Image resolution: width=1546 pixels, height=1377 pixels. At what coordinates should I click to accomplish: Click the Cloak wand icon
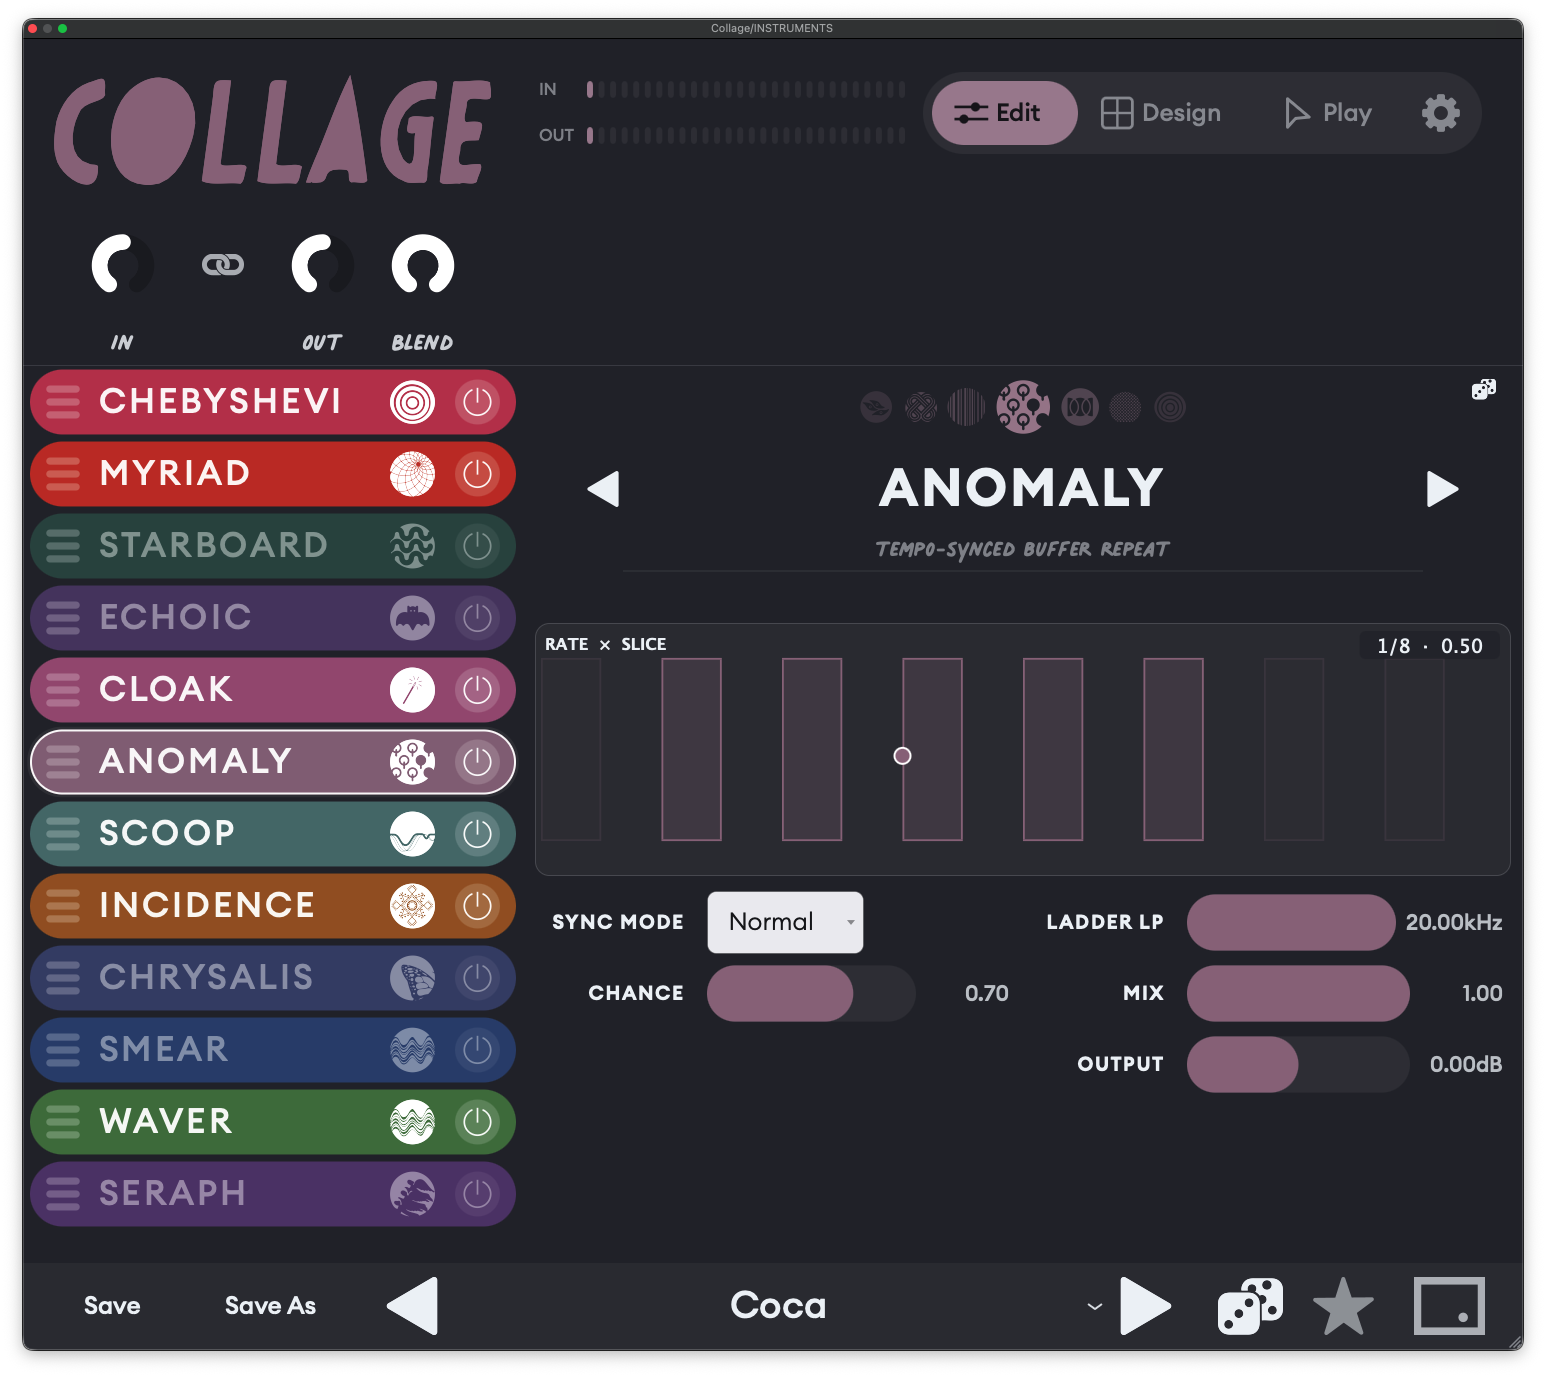pyautogui.click(x=412, y=690)
